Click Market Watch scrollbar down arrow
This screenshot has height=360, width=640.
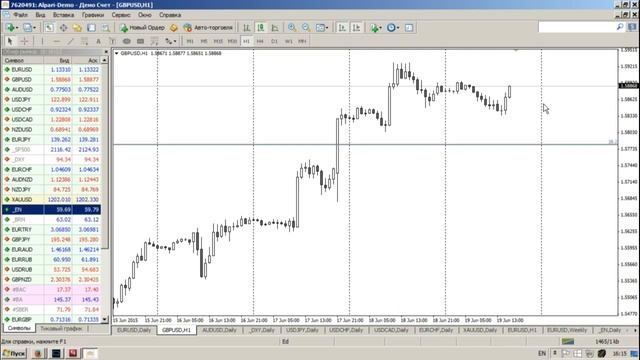(x=104, y=320)
